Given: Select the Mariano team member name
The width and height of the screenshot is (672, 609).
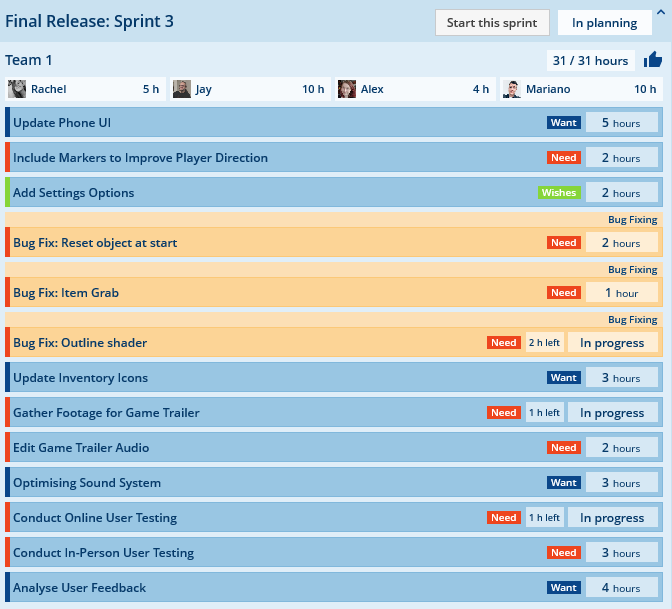Looking at the screenshot, I should point(548,89).
